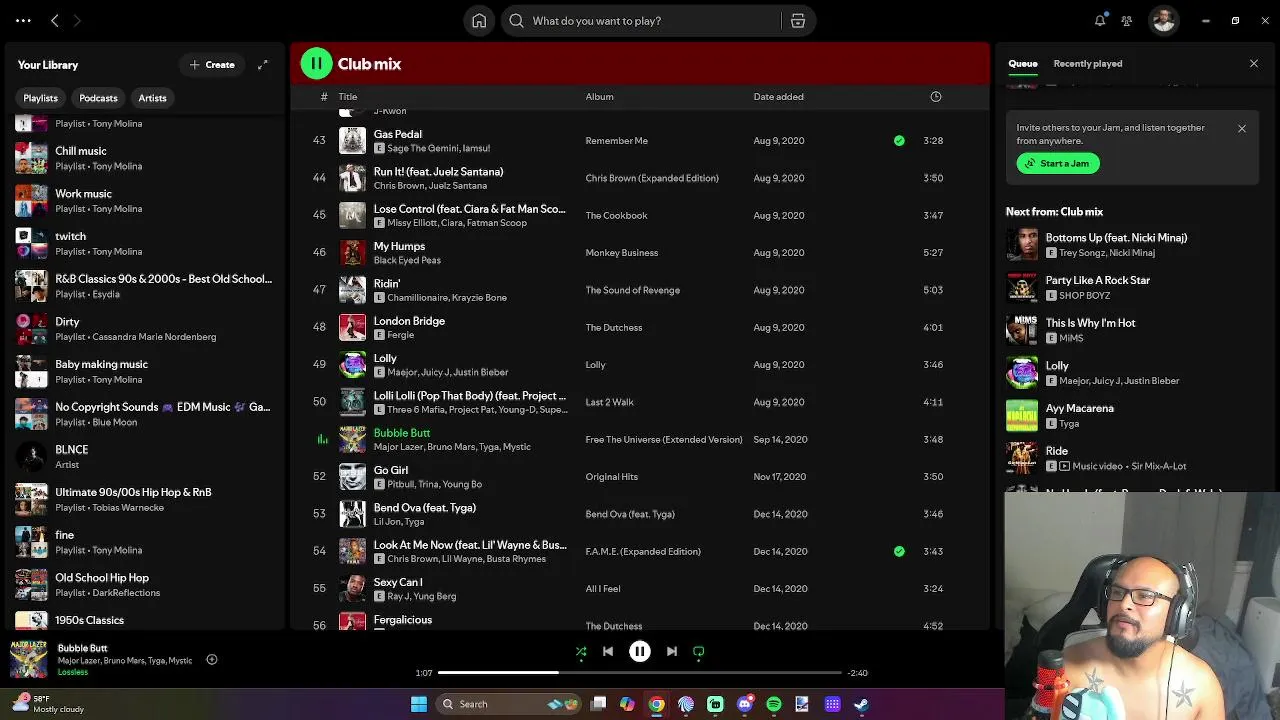Open Friend Activity icon
1280x720 pixels.
(x=1127, y=20)
